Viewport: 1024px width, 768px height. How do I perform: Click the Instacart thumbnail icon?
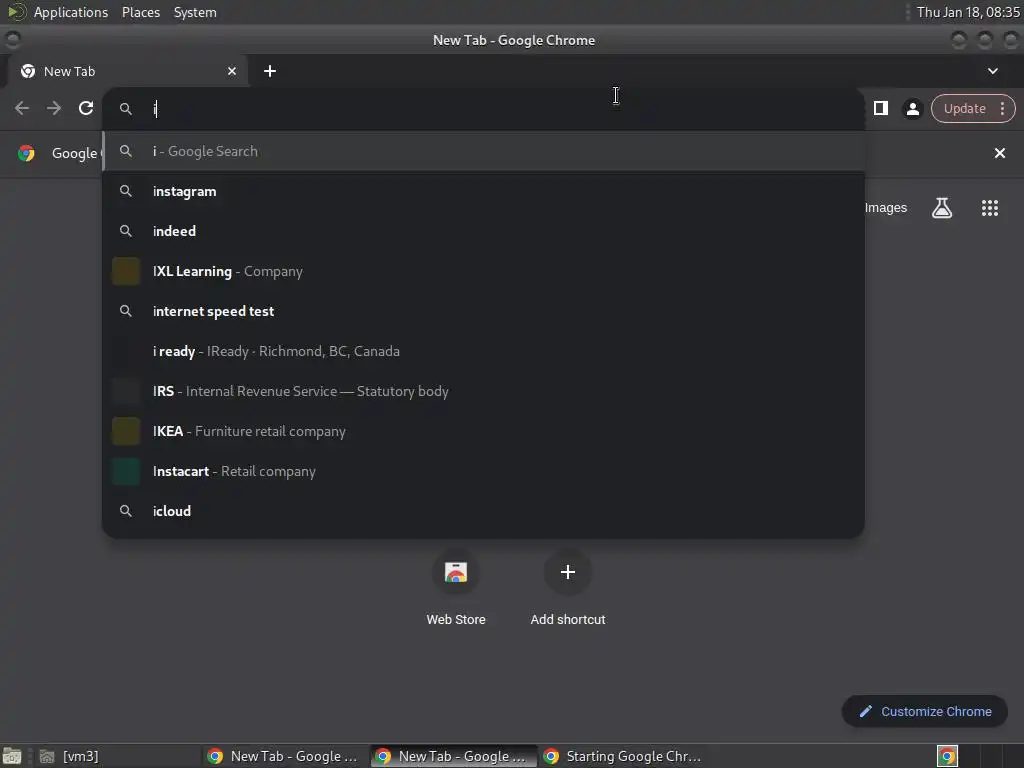(x=126, y=472)
